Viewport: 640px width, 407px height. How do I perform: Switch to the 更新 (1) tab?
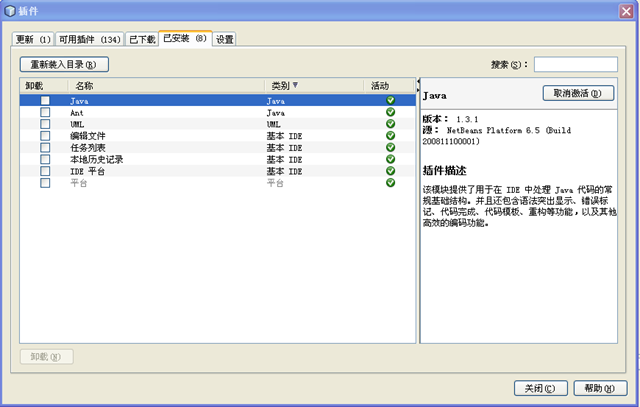pyautogui.click(x=33, y=39)
